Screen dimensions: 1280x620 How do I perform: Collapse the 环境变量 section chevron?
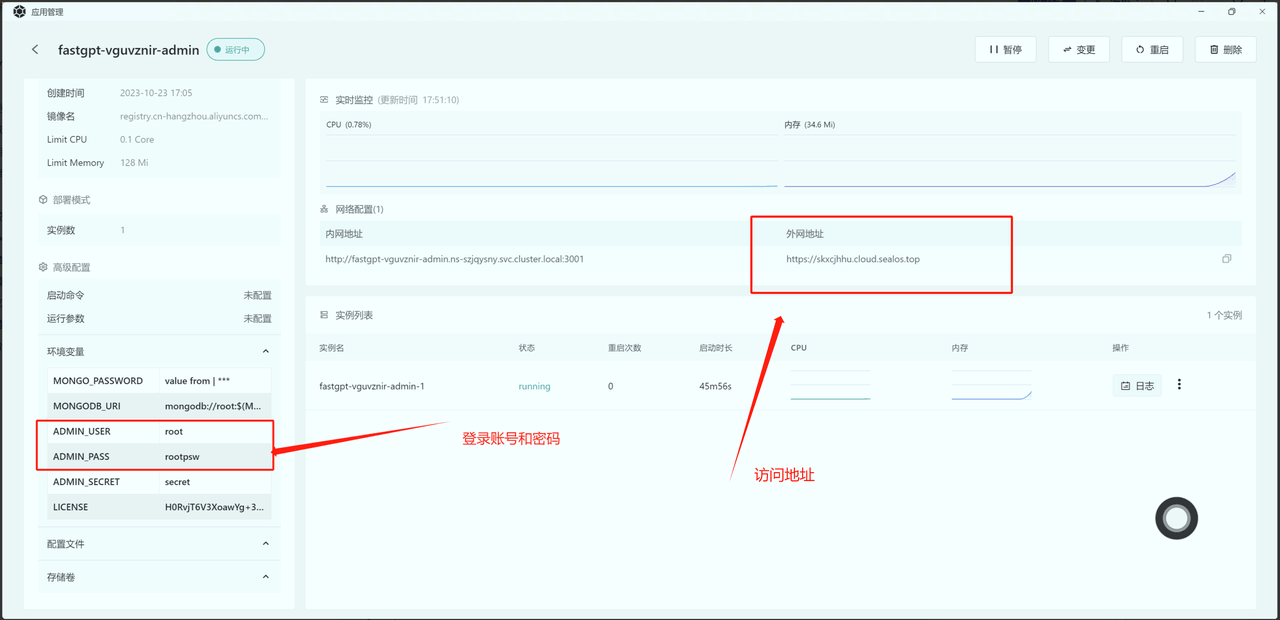pyautogui.click(x=266, y=352)
